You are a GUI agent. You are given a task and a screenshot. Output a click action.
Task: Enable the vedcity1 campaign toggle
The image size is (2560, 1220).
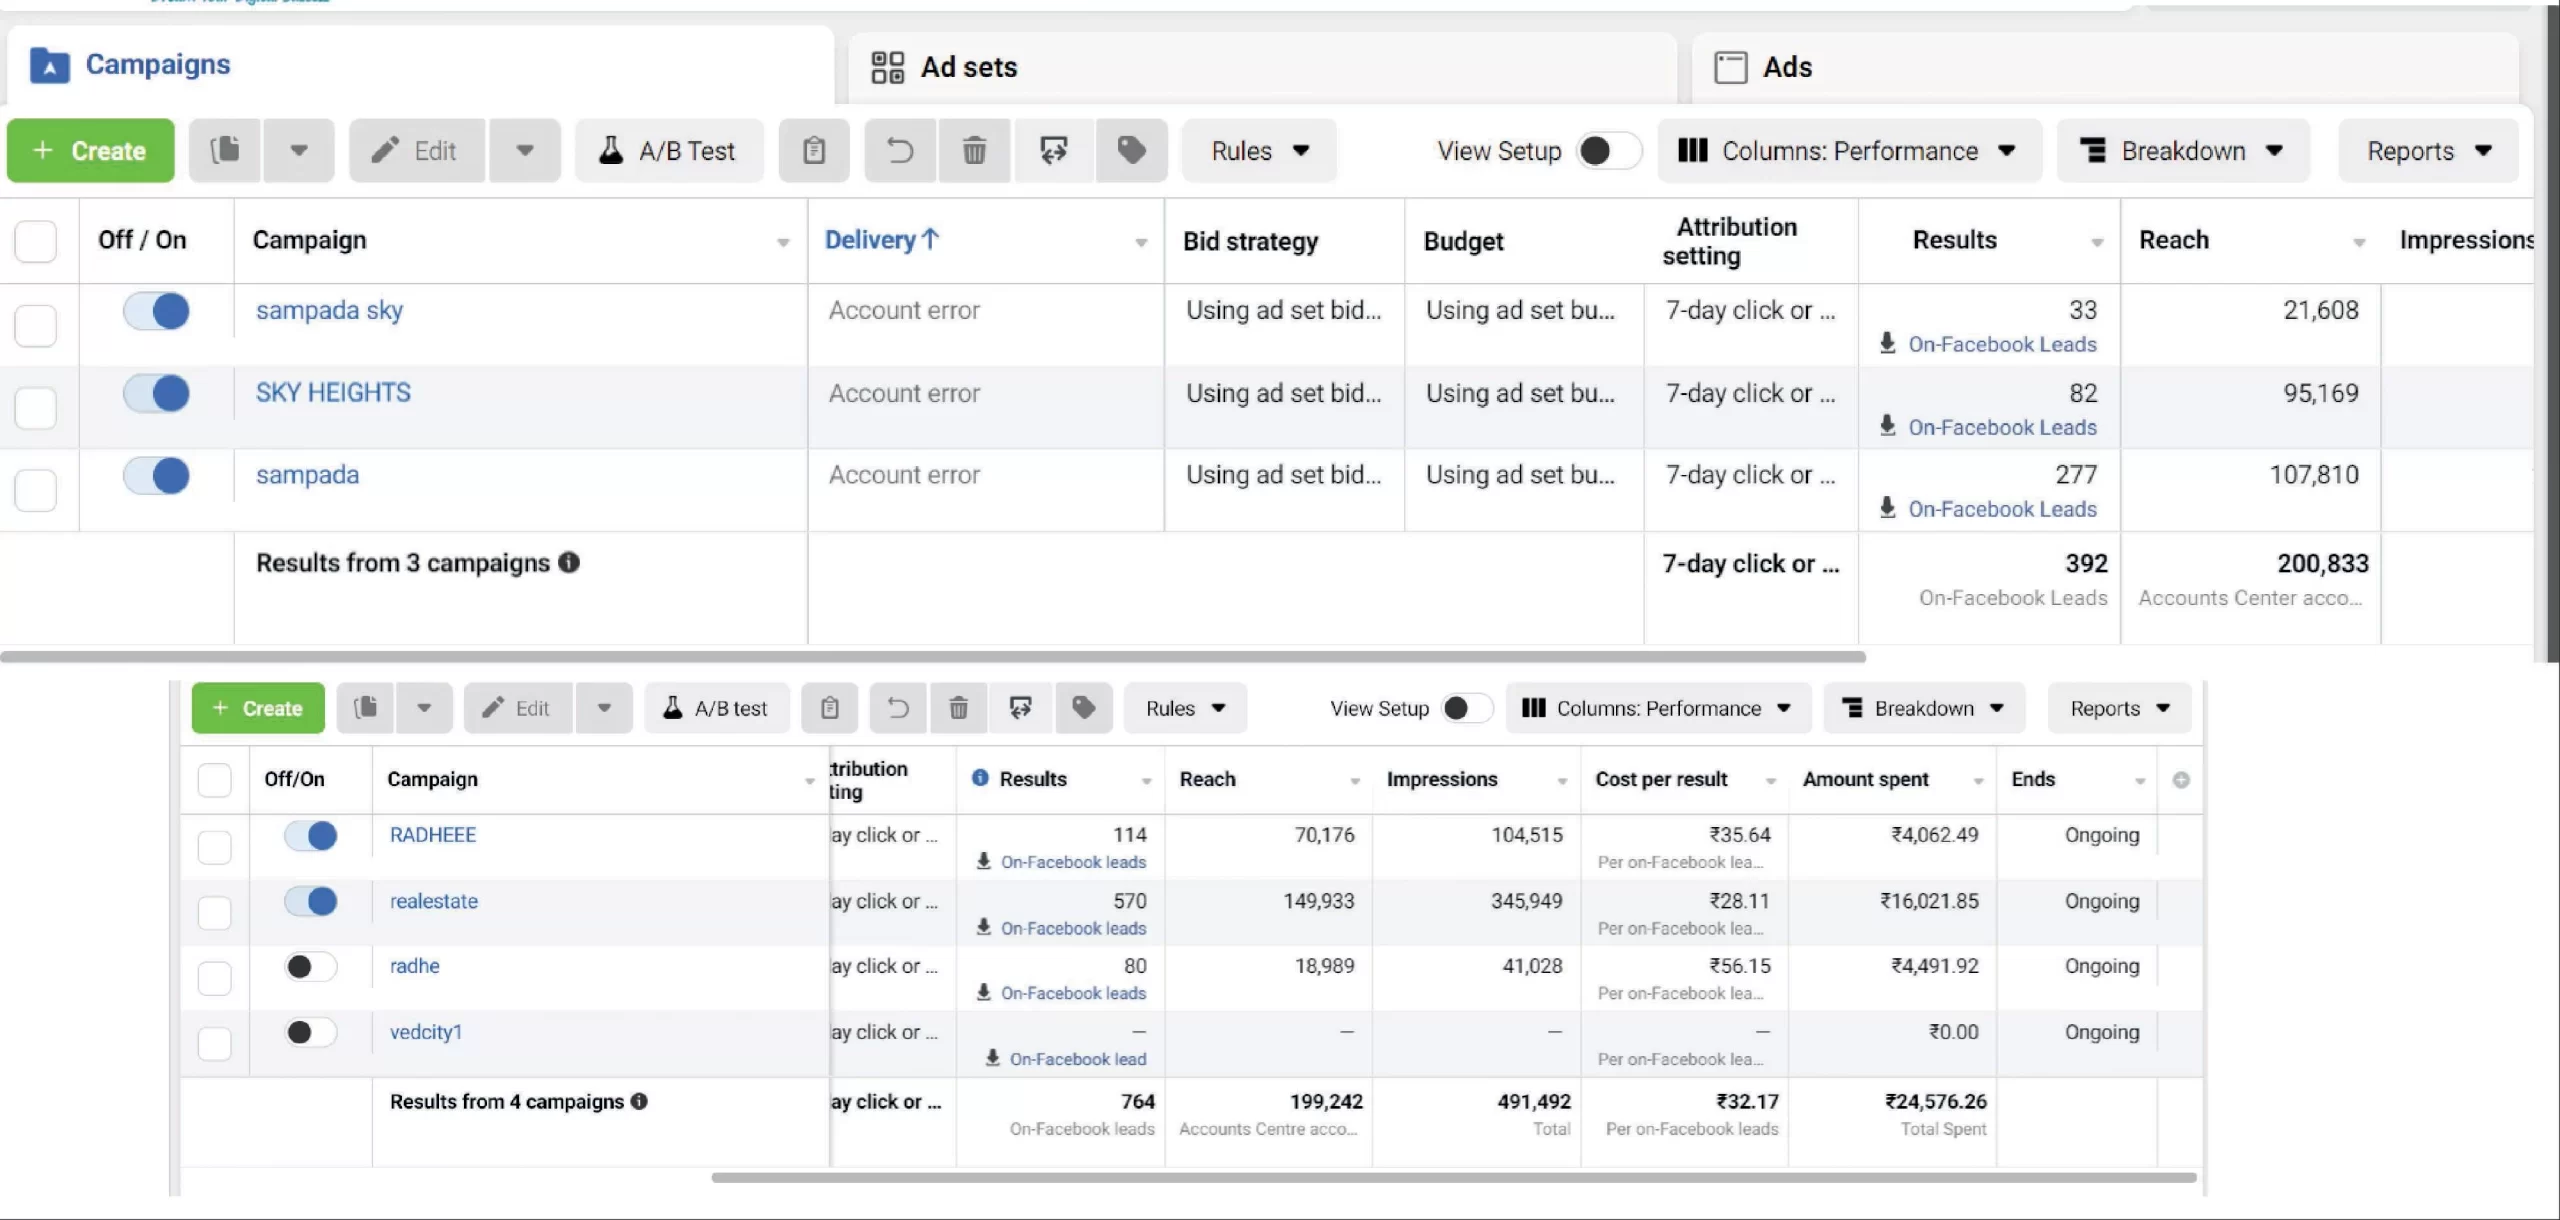click(x=310, y=1032)
